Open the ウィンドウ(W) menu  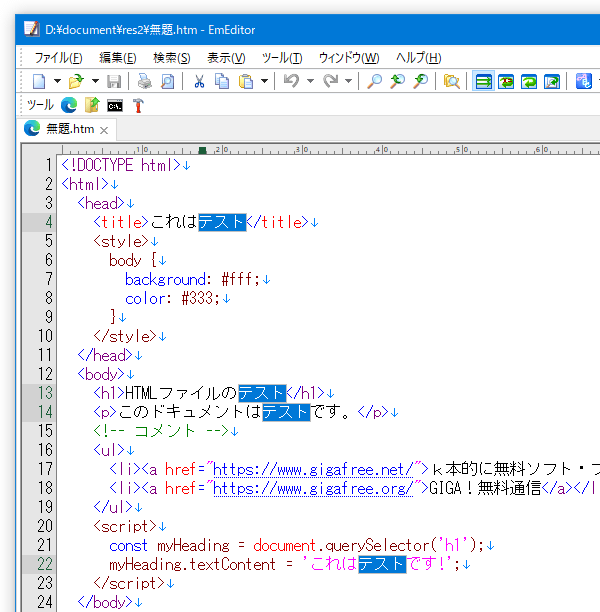pyautogui.click(x=349, y=58)
